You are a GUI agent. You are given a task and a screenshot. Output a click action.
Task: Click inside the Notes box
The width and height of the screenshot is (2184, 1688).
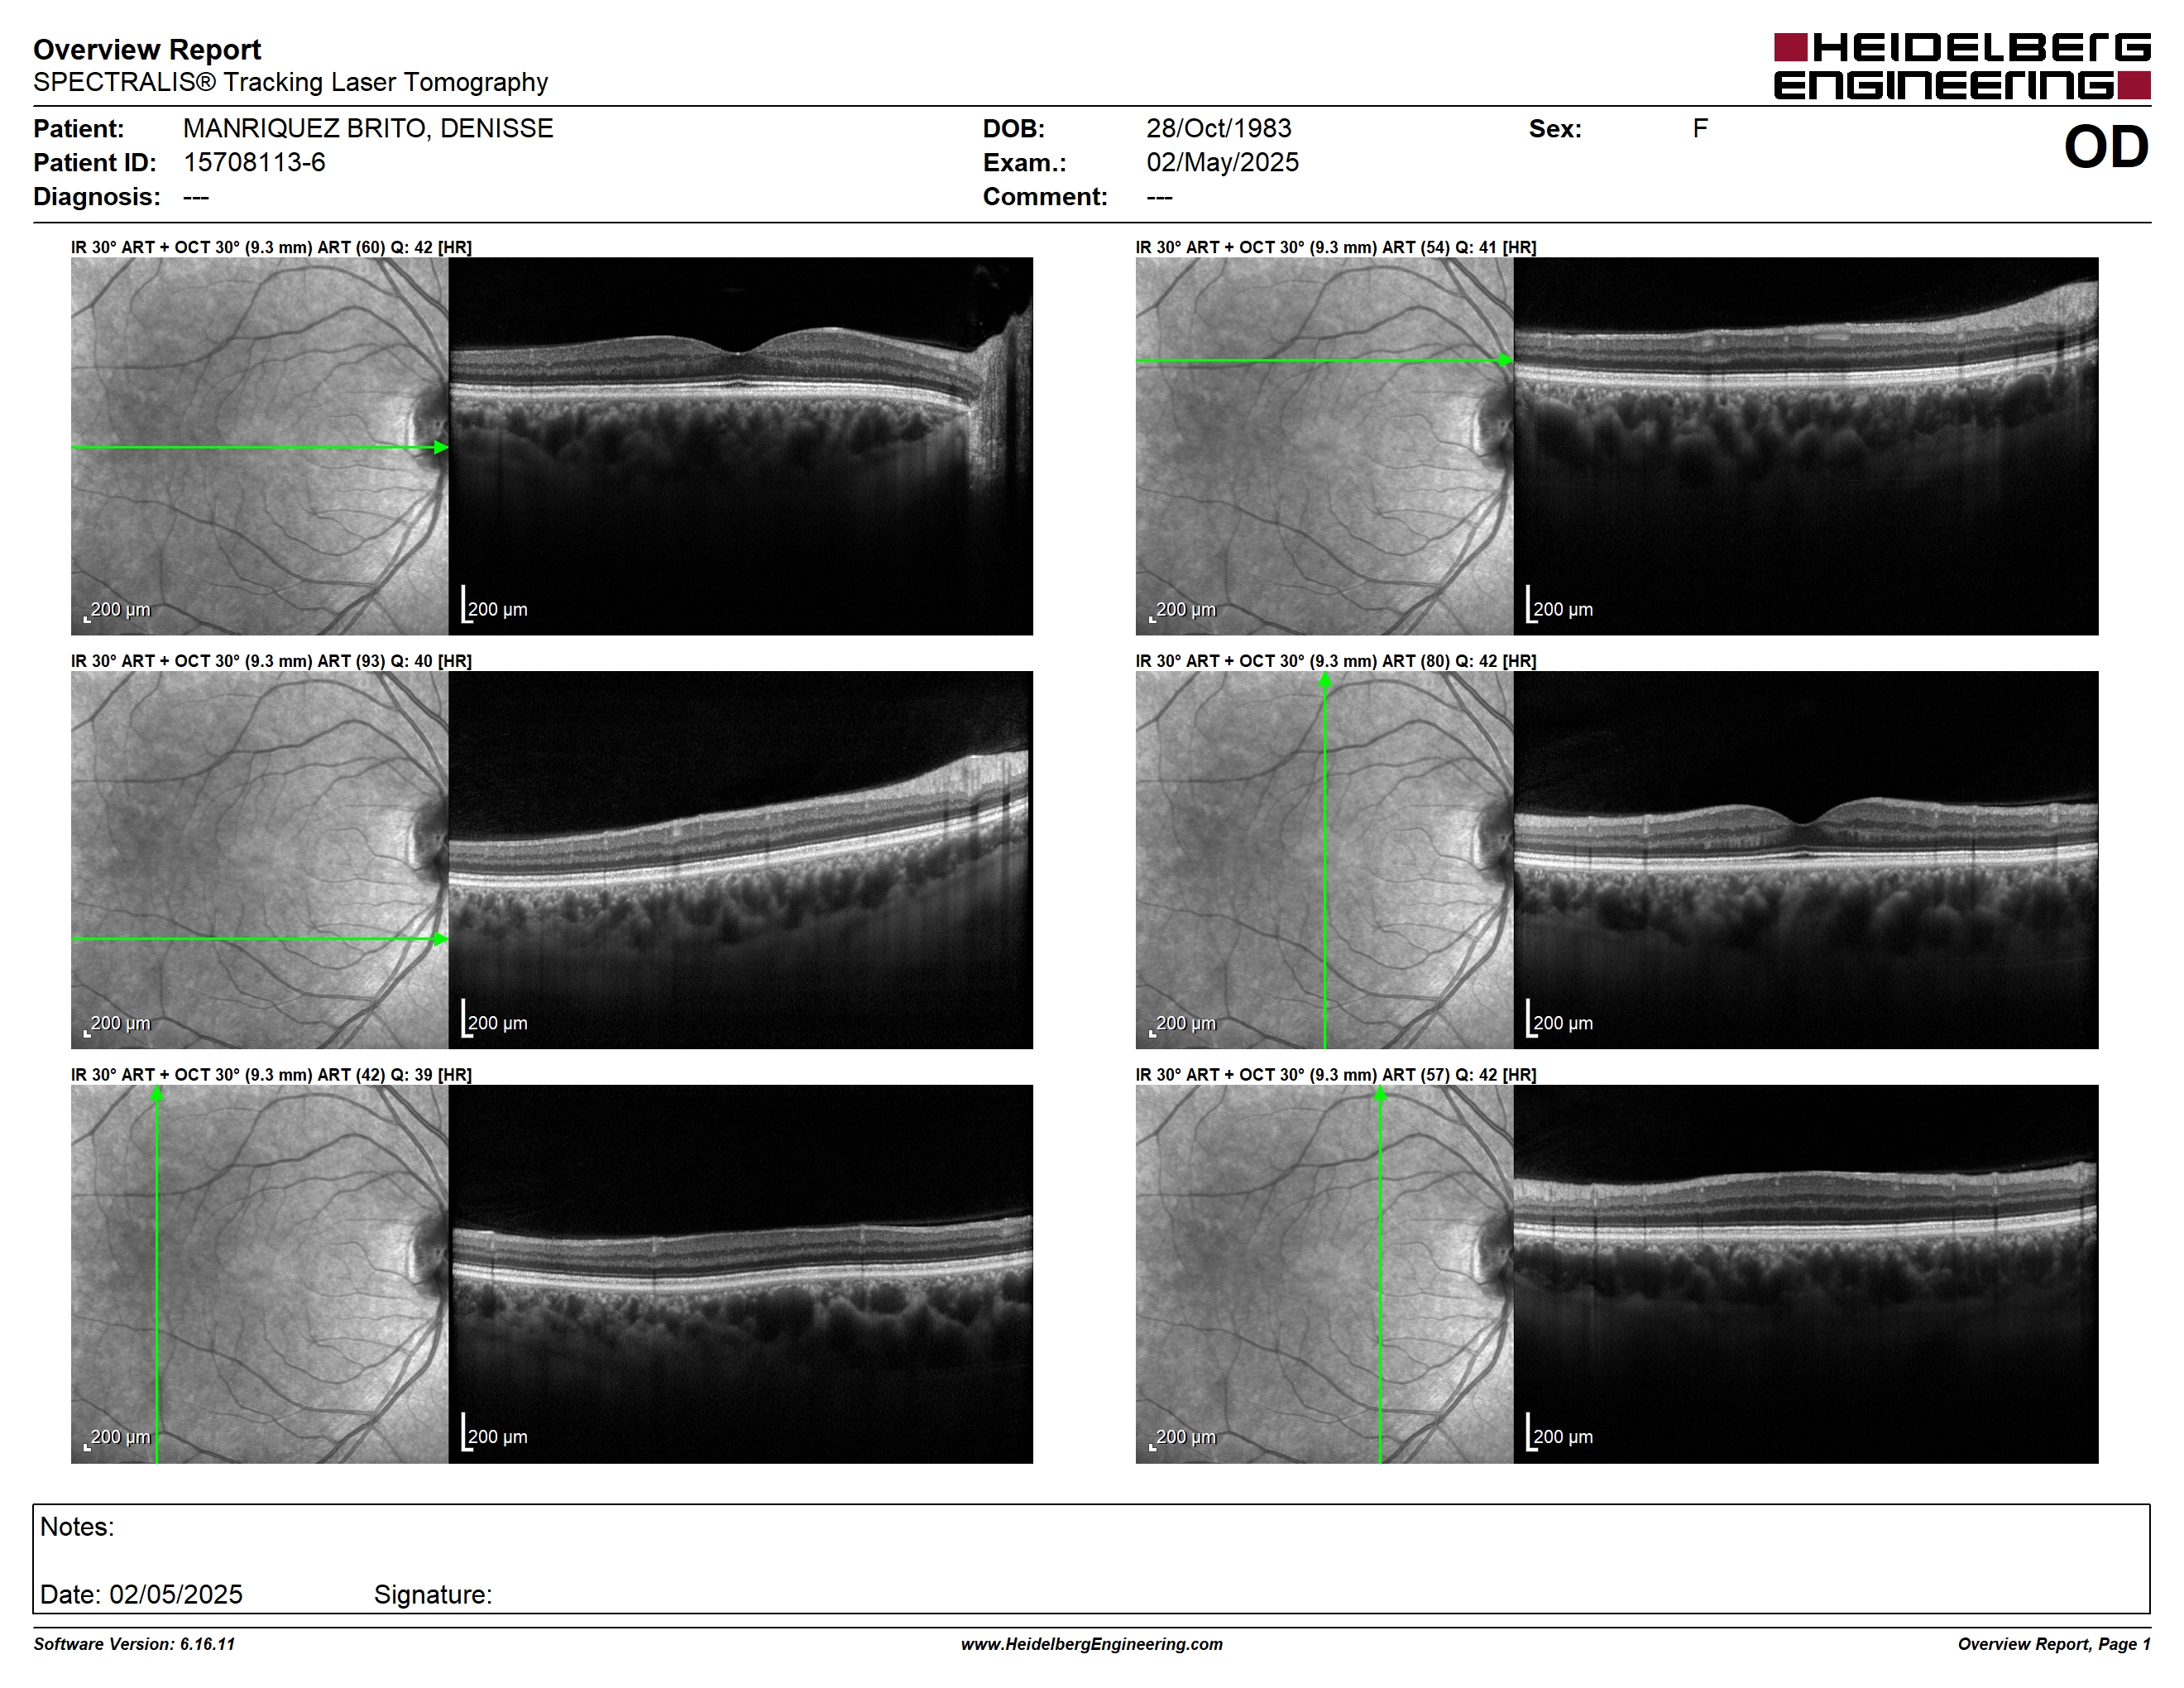click(1091, 1558)
